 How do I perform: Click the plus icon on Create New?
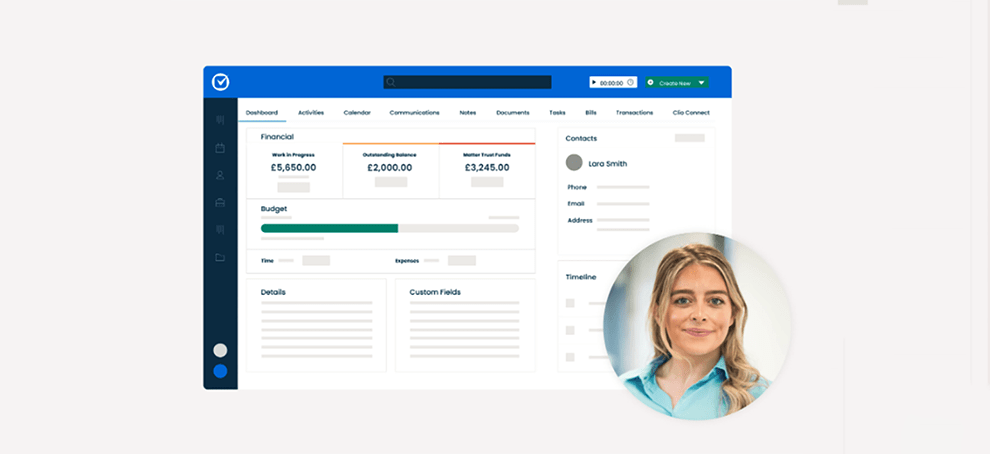point(651,82)
